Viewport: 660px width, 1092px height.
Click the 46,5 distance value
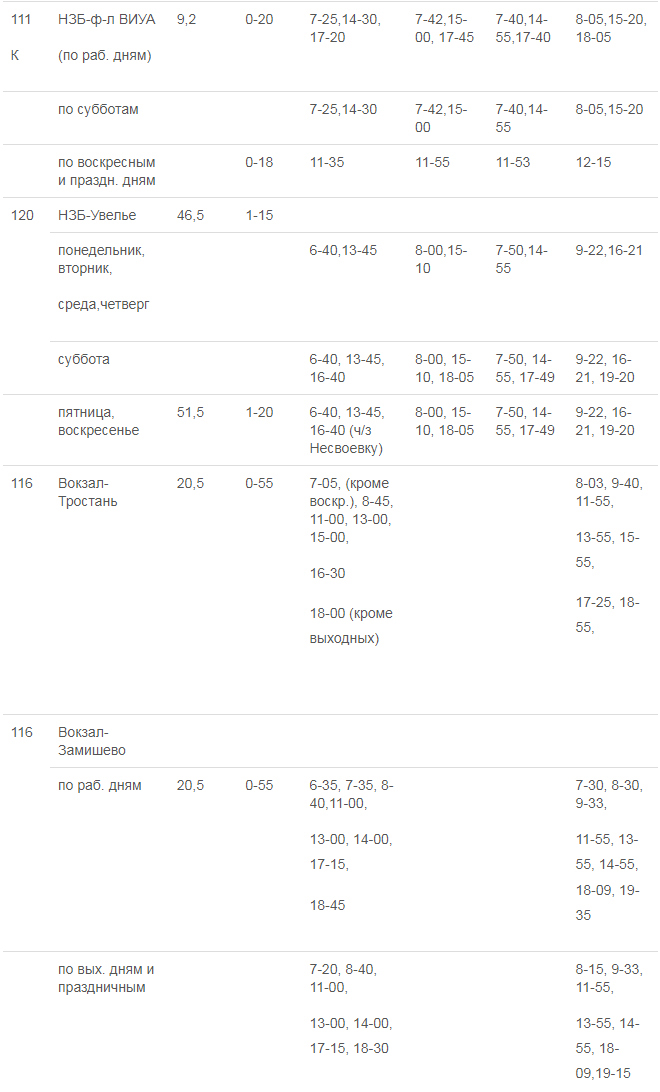click(191, 215)
